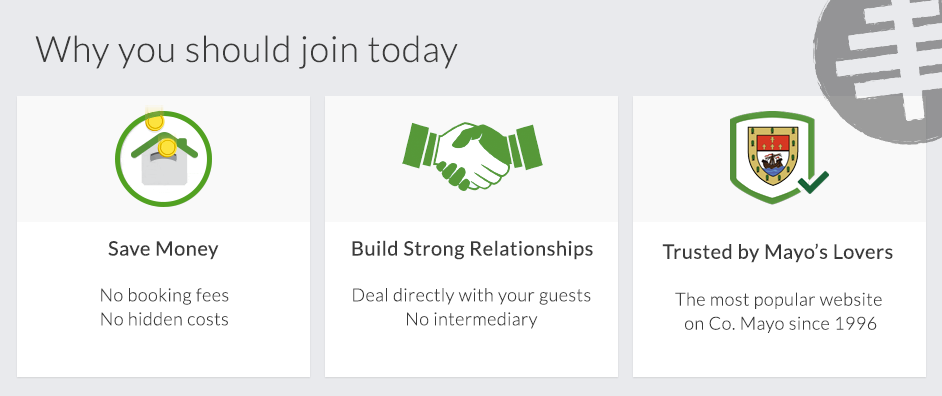The width and height of the screenshot is (942, 396).
Task: Click the 'No booking fees' text
Action: [x=164, y=296]
